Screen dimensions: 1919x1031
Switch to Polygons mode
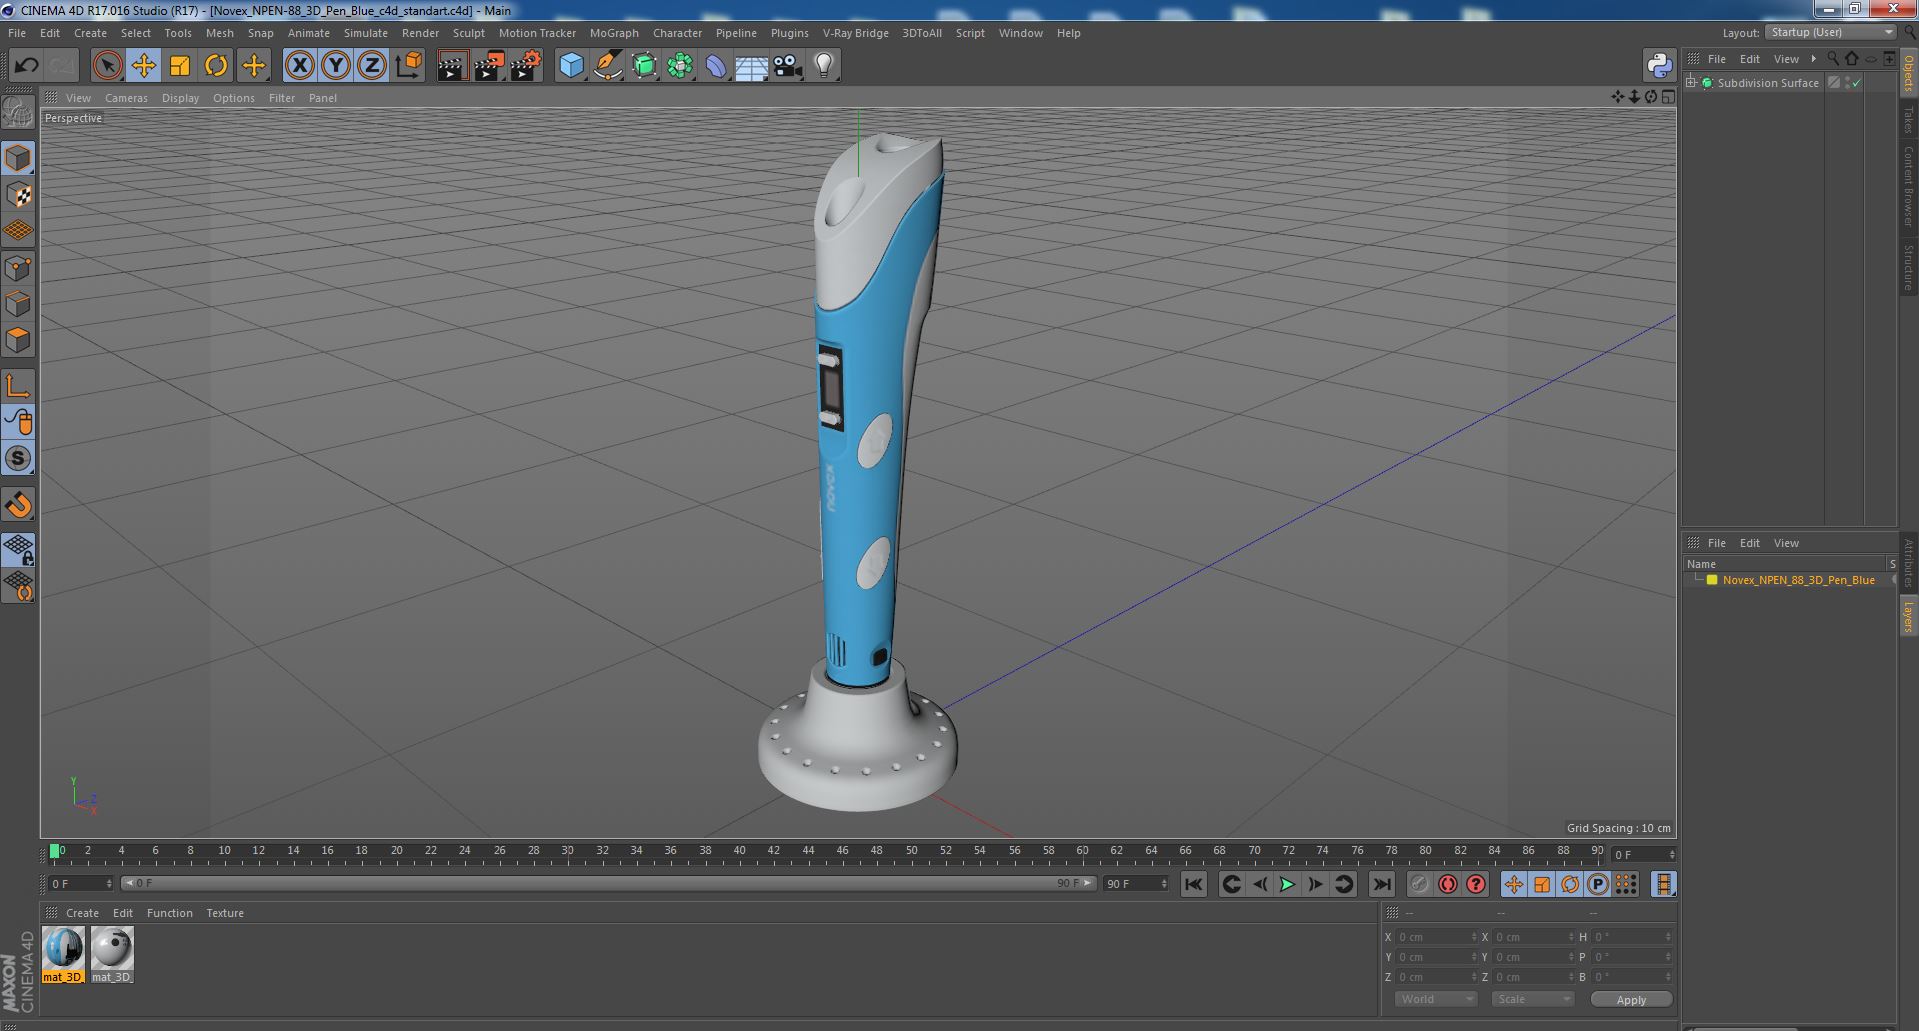(x=18, y=340)
